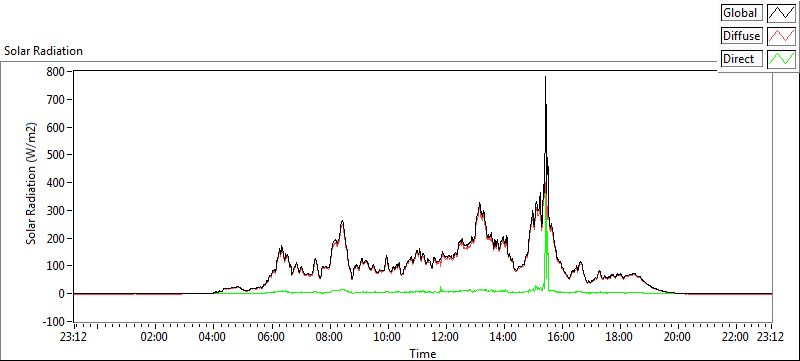Viewport: 800px width, 361px height.
Task: Click the 700 y-axis scale value
Action: click(56, 99)
